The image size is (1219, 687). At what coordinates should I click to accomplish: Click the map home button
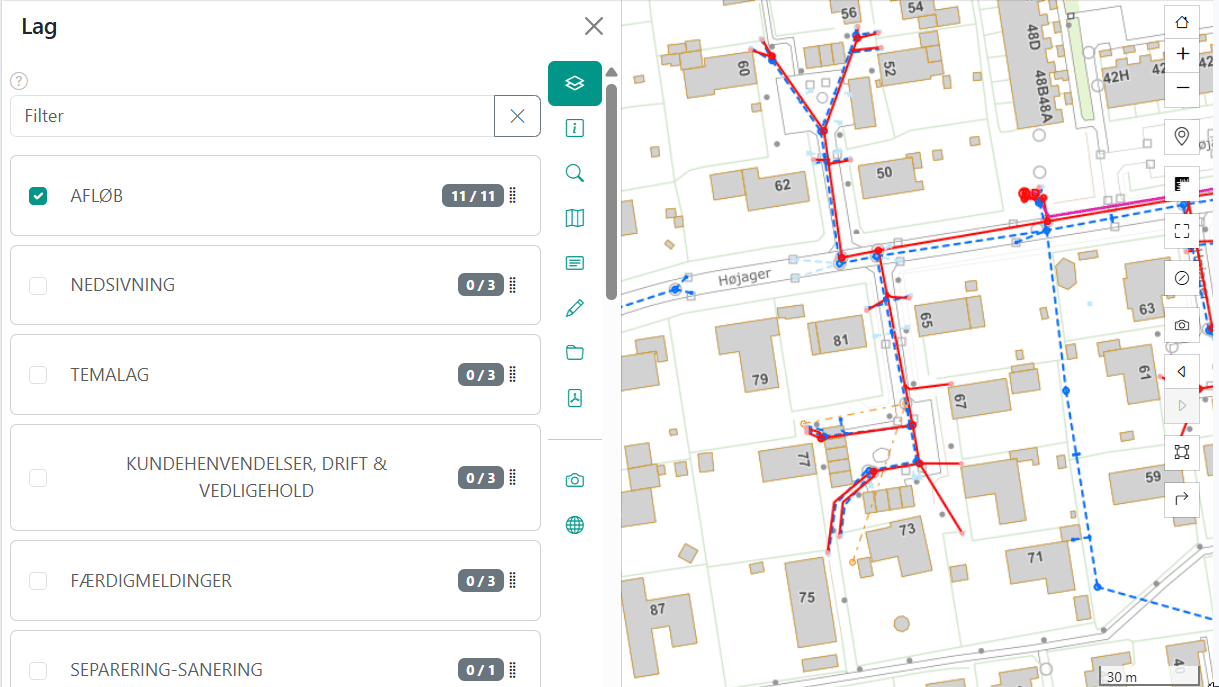[x=1182, y=22]
